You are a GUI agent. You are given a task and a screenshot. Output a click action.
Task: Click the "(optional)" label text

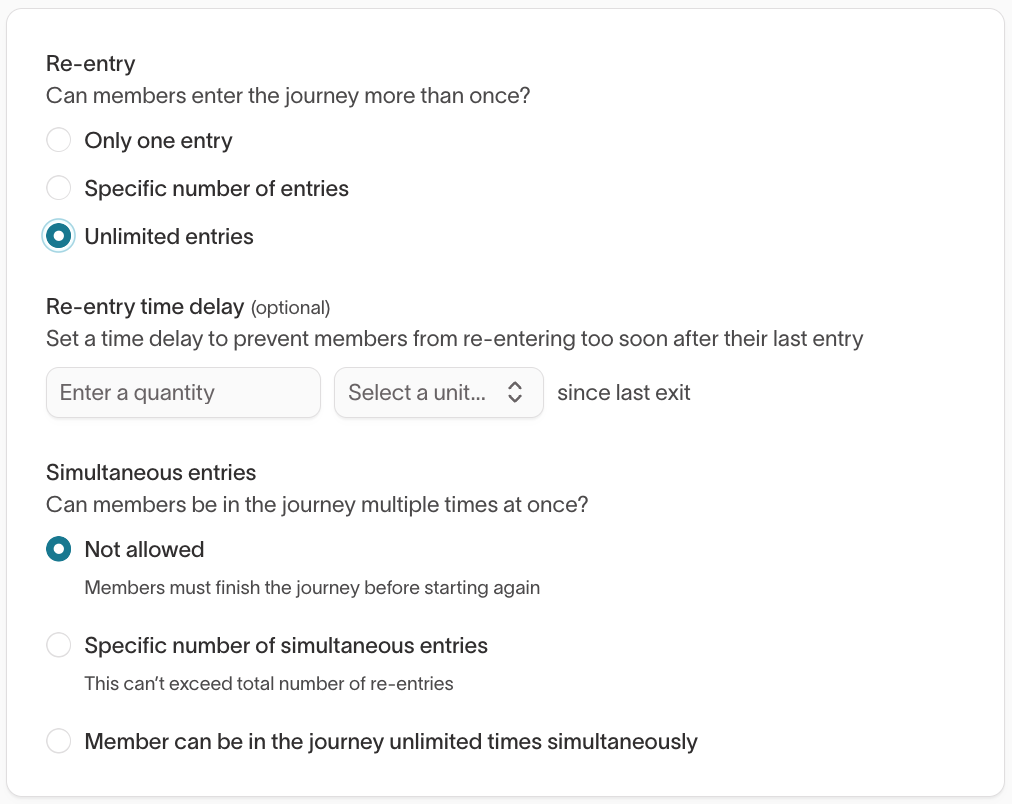(x=290, y=307)
